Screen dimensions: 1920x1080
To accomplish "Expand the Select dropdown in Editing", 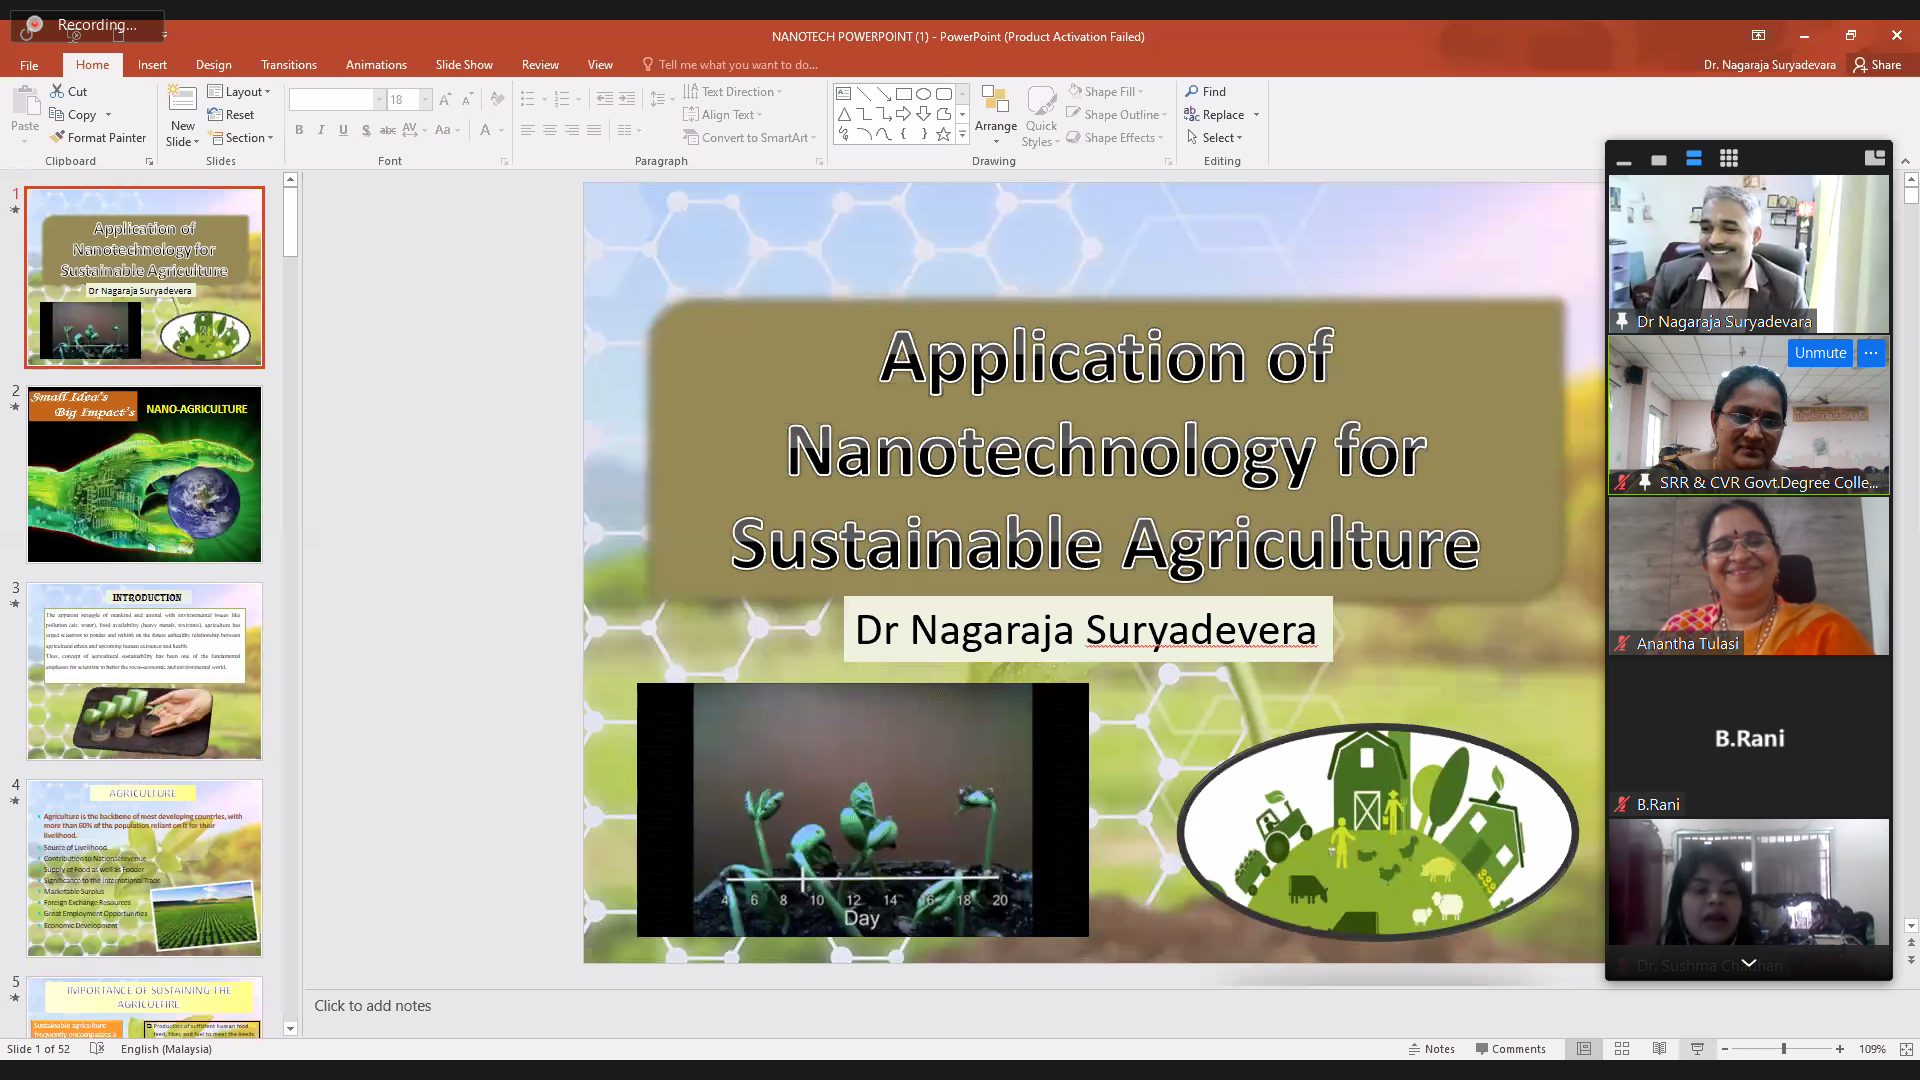I will (x=1216, y=138).
